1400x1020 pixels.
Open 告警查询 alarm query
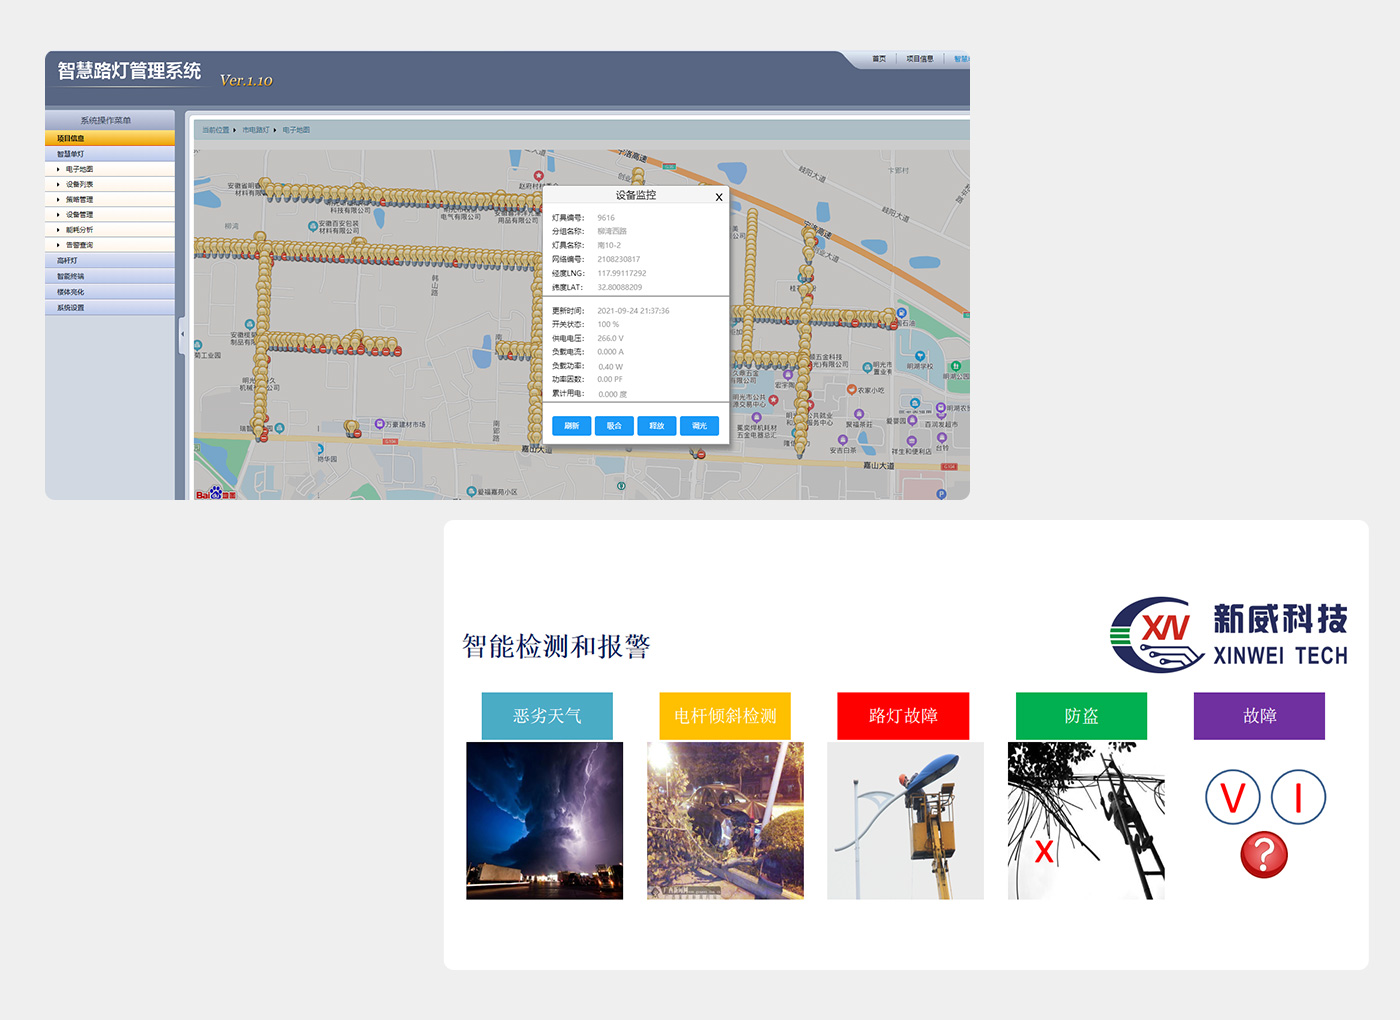79,245
